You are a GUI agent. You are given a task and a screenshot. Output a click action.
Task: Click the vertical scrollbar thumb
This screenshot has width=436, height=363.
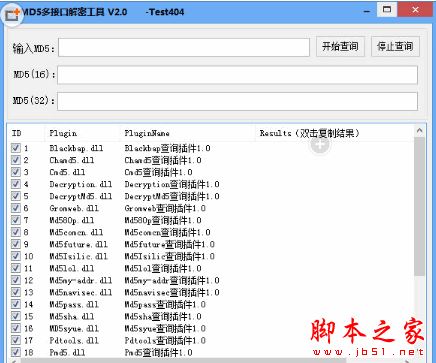click(420, 206)
